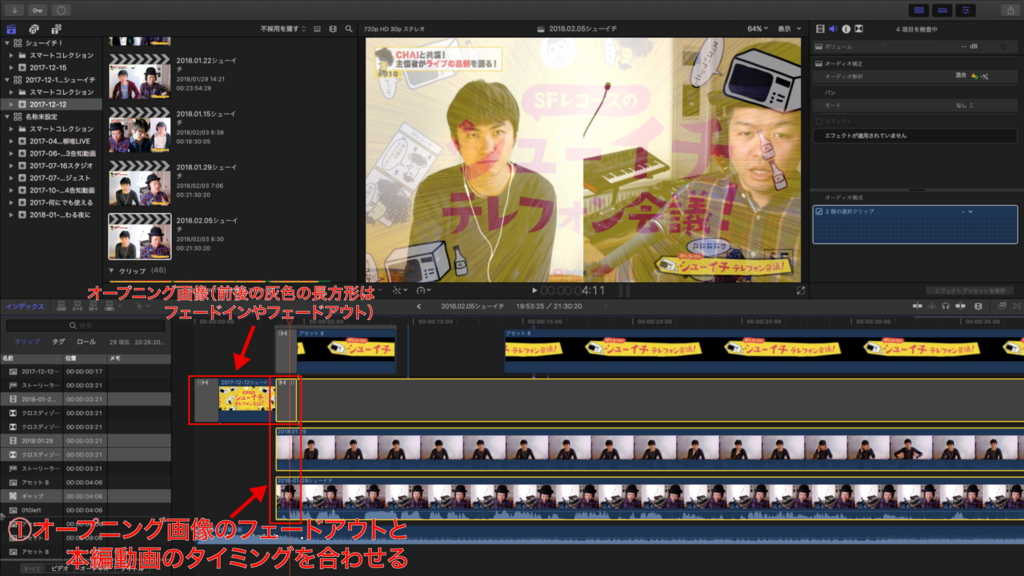Screen dimensions: 1024x576
Task: Toggle skimming in the timeline
Action: click(x=918, y=306)
